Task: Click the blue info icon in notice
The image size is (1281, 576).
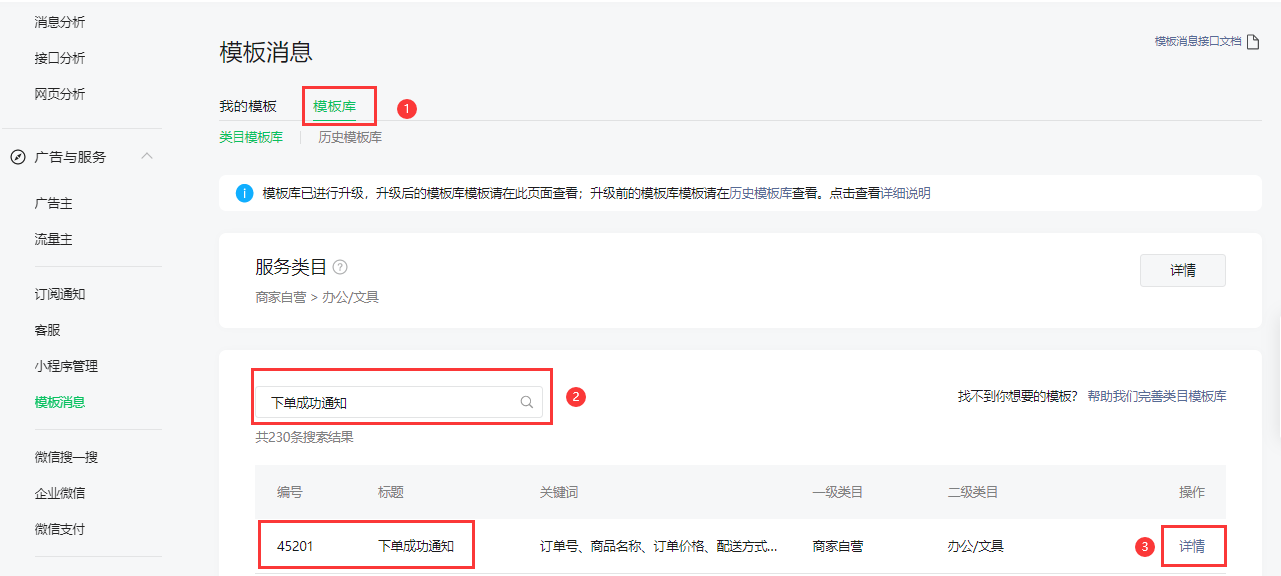Action: pyautogui.click(x=244, y=193)
